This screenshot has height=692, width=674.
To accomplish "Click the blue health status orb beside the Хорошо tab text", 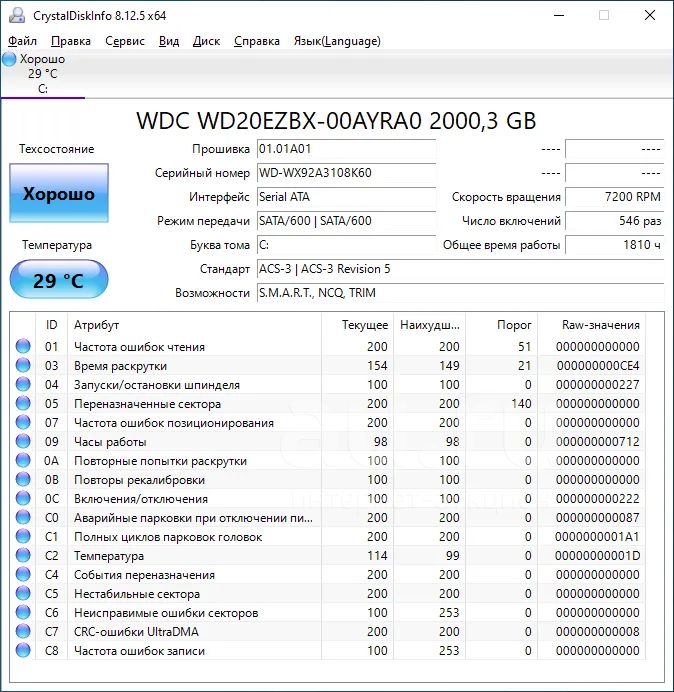I will point(9,59).
